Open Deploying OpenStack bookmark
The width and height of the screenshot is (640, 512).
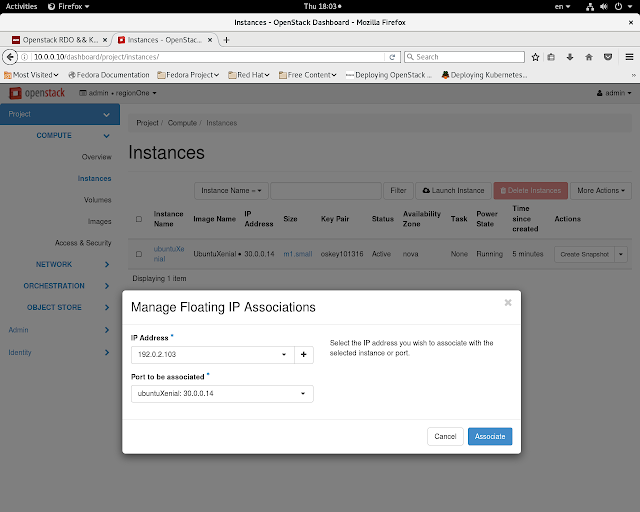[389, 75]
